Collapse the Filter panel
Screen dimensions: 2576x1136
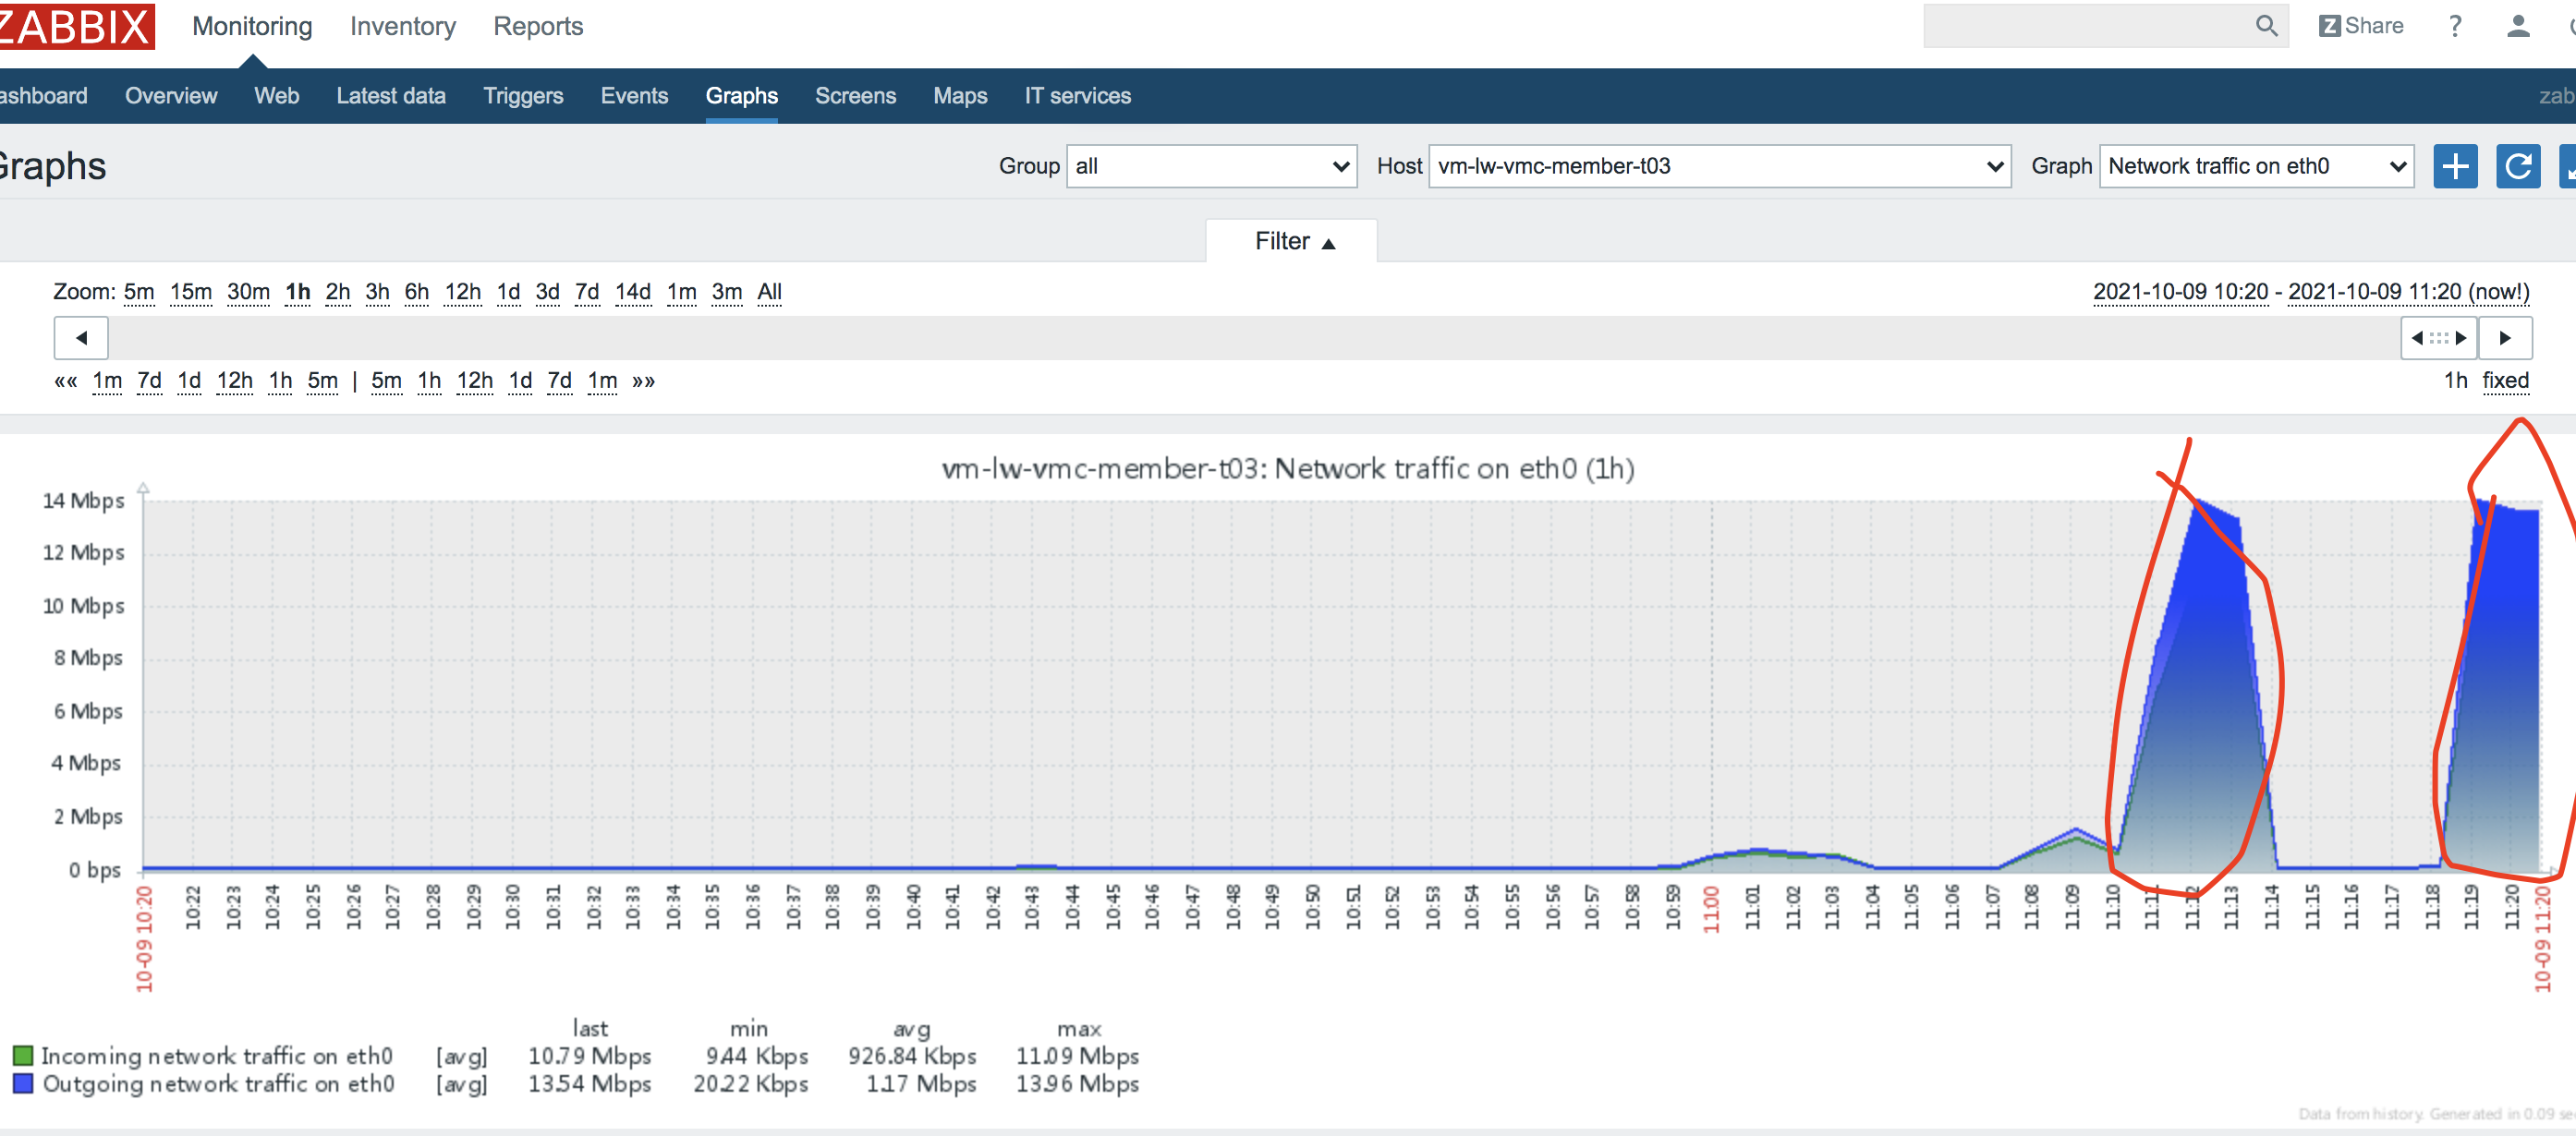[1292, 242]
